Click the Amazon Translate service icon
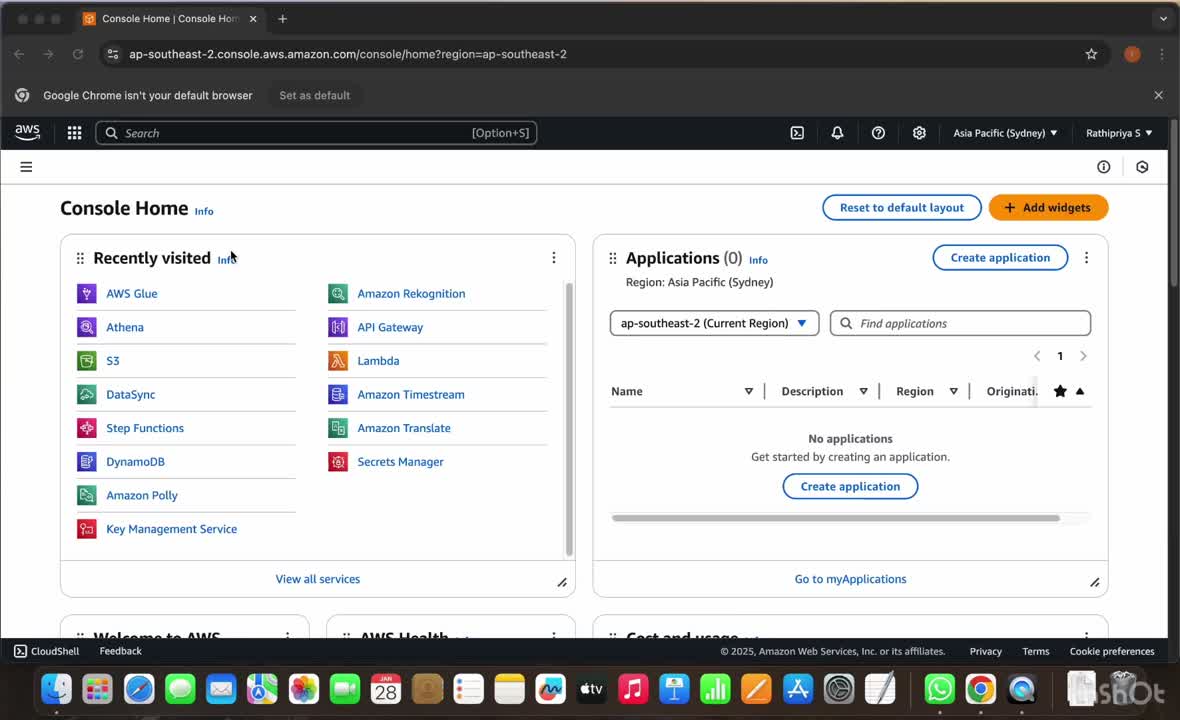This screenshot has width=1180, height=720. coord(338,428)
